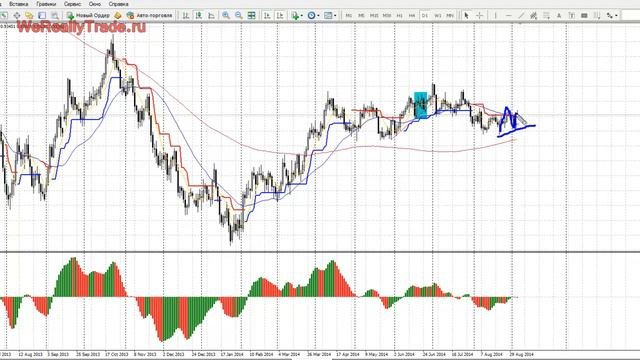The width and height of the screenshot is (640, 360).
Task: Open the Data Window panel icon
Action: (17, 16)
